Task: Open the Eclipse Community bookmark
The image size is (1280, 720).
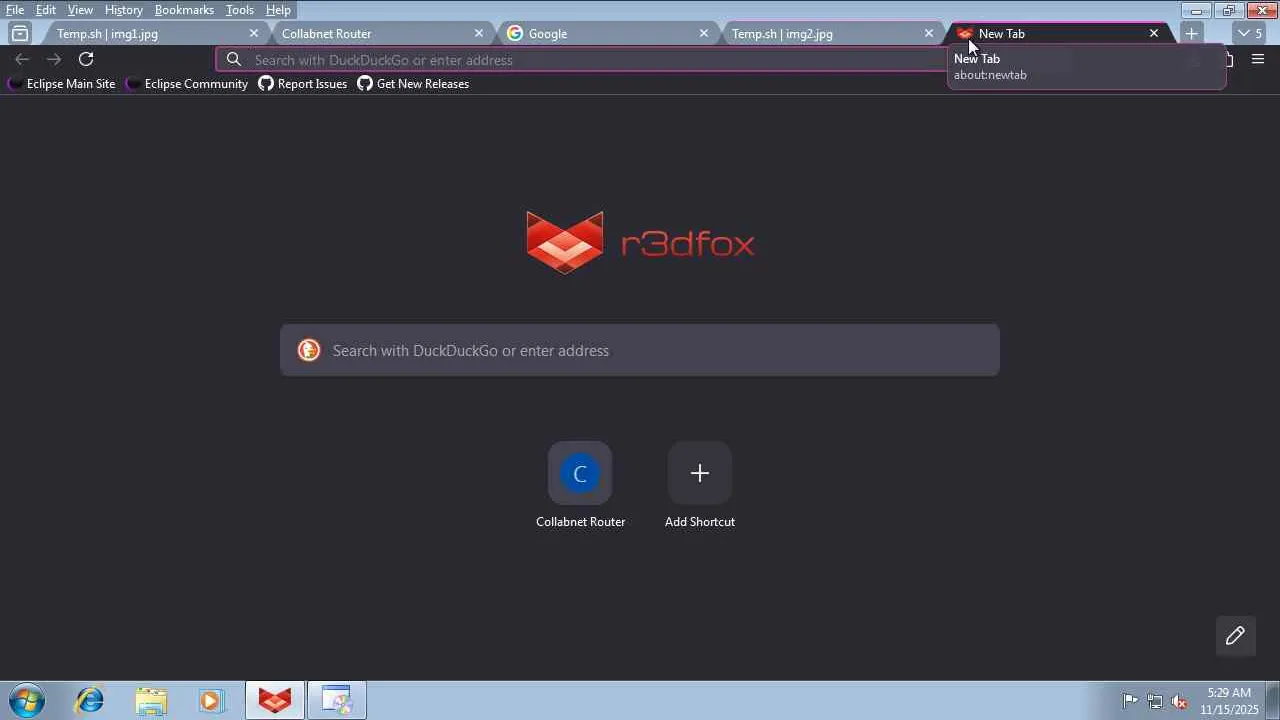Action: pyautogui.click(x=186, y=84)
